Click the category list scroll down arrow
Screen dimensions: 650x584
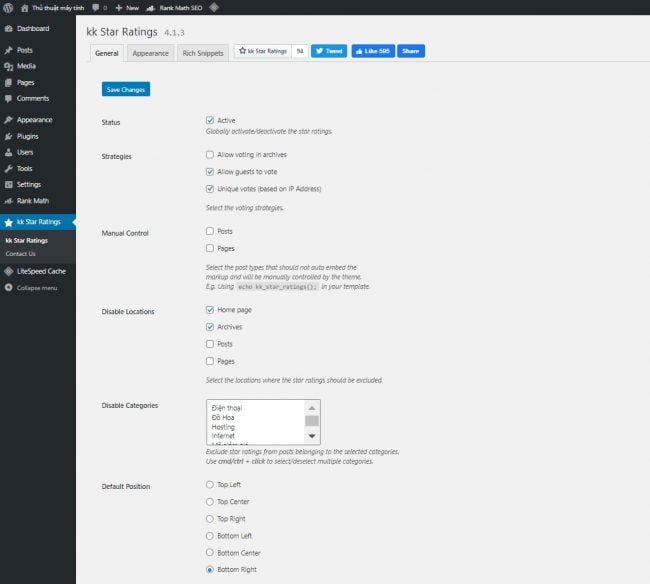point(312,436)
